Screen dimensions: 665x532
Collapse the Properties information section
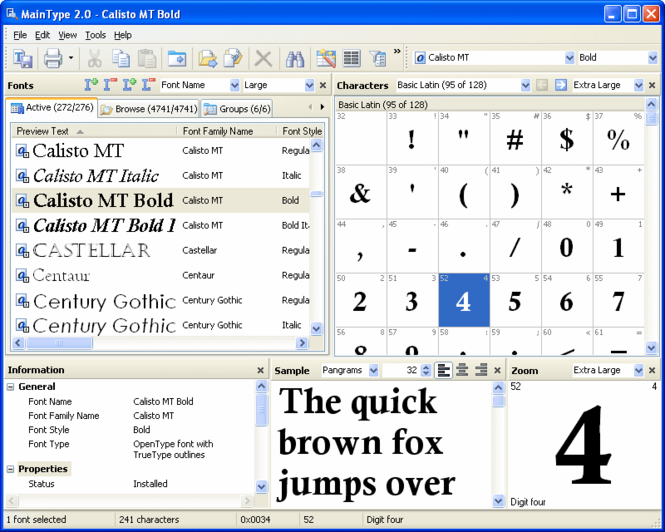point(11,469)
